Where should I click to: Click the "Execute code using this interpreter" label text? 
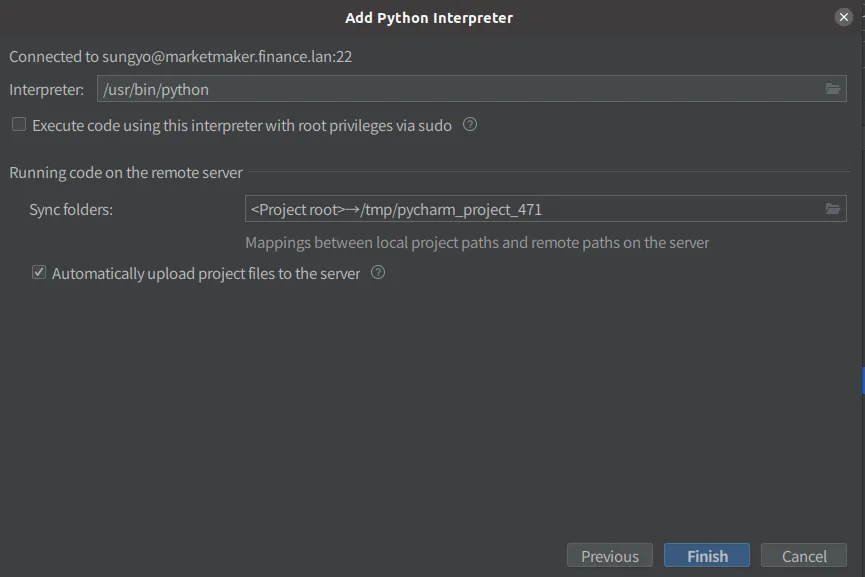pyautogui.click(x=242, y=126)
